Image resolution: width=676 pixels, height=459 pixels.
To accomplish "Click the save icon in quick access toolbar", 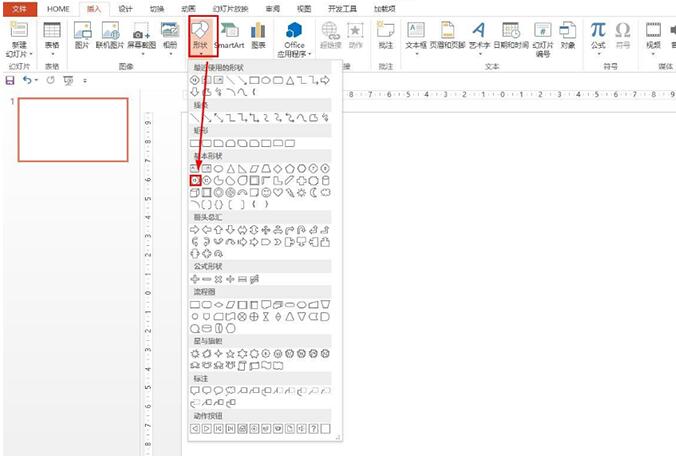I will pyautogui.click(x=10, y=79).
